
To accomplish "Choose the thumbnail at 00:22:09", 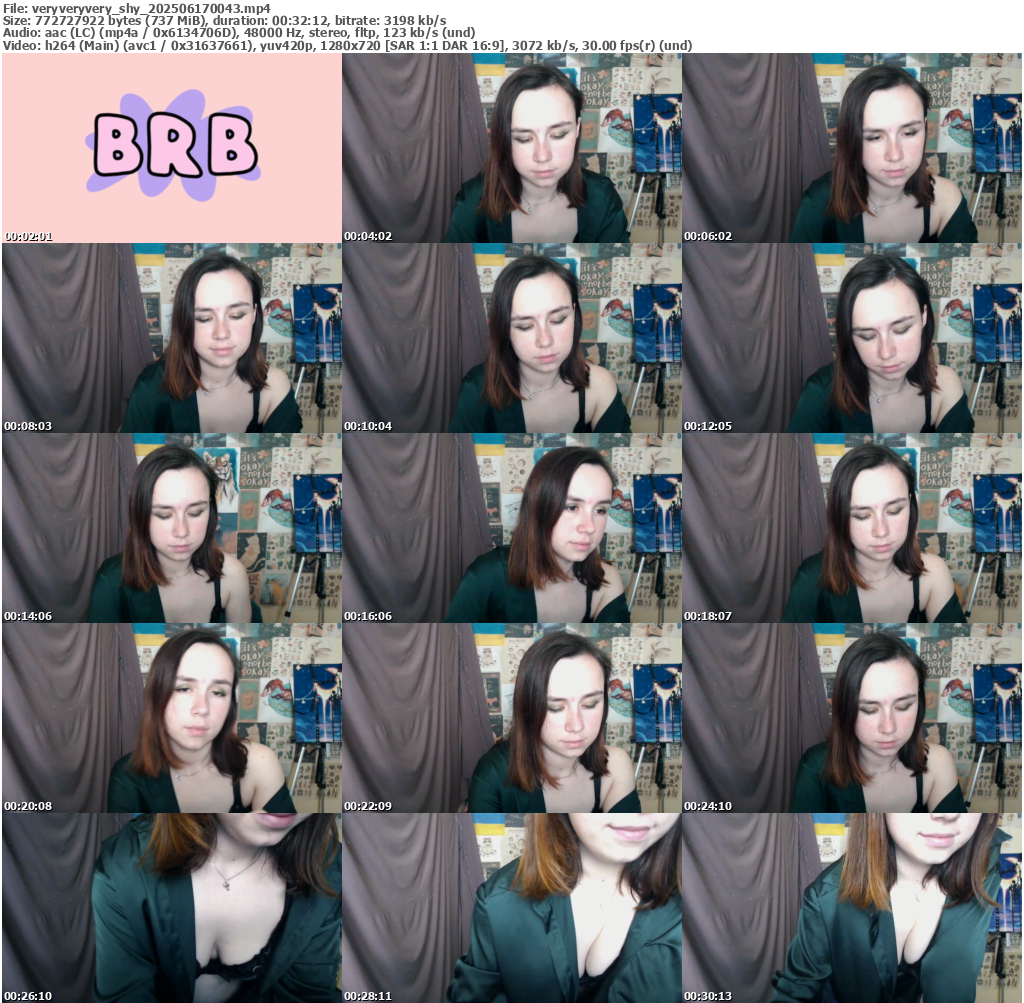I will pos(511,718).
